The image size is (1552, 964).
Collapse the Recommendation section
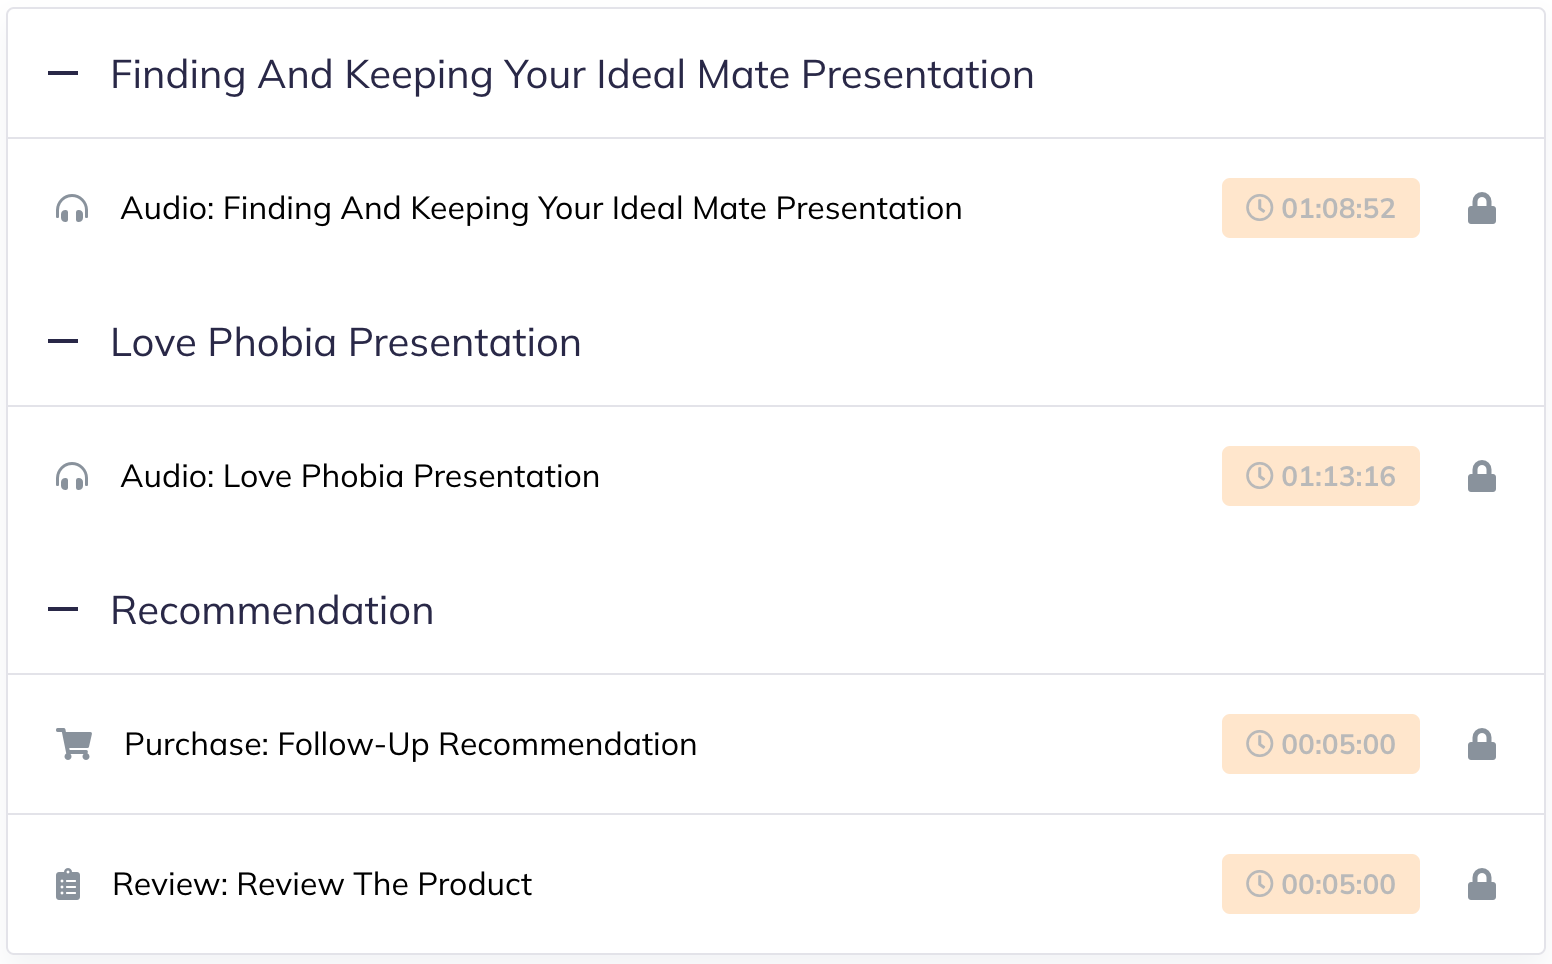pyautogui.click(x=63, y=610)
